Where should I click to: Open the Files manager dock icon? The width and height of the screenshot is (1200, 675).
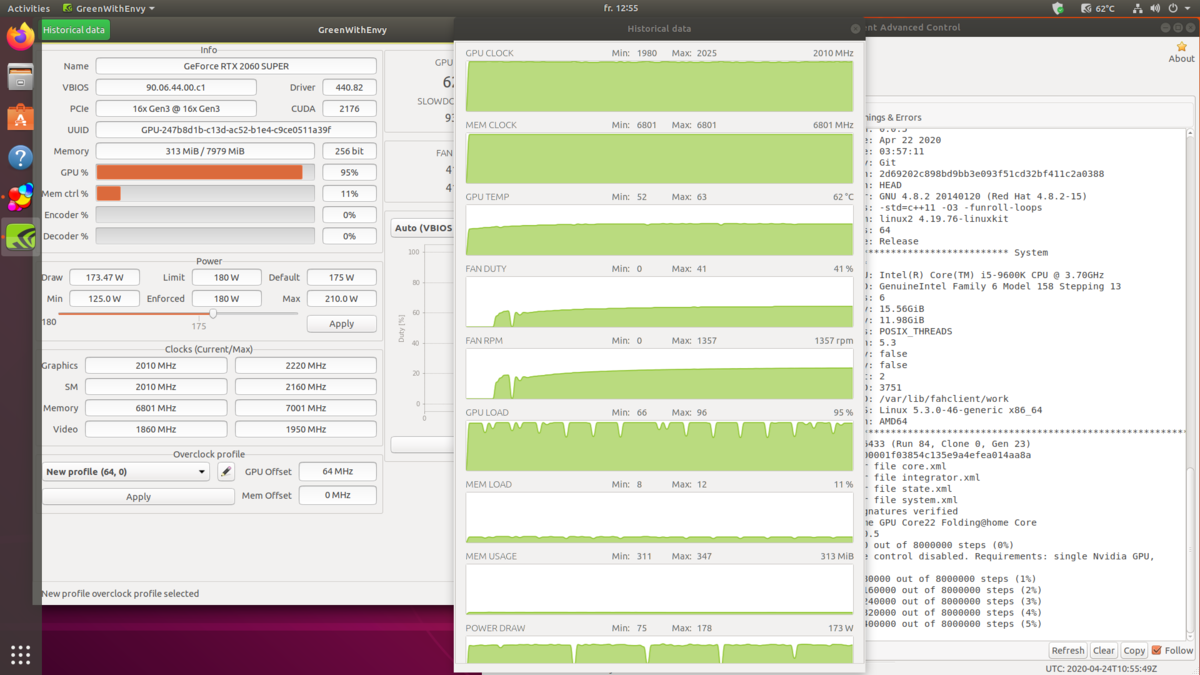coord(20,77)
